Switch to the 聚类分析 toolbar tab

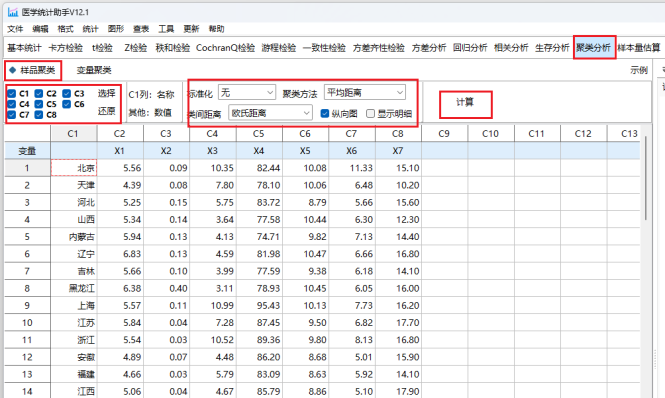(x=593, y=48)
